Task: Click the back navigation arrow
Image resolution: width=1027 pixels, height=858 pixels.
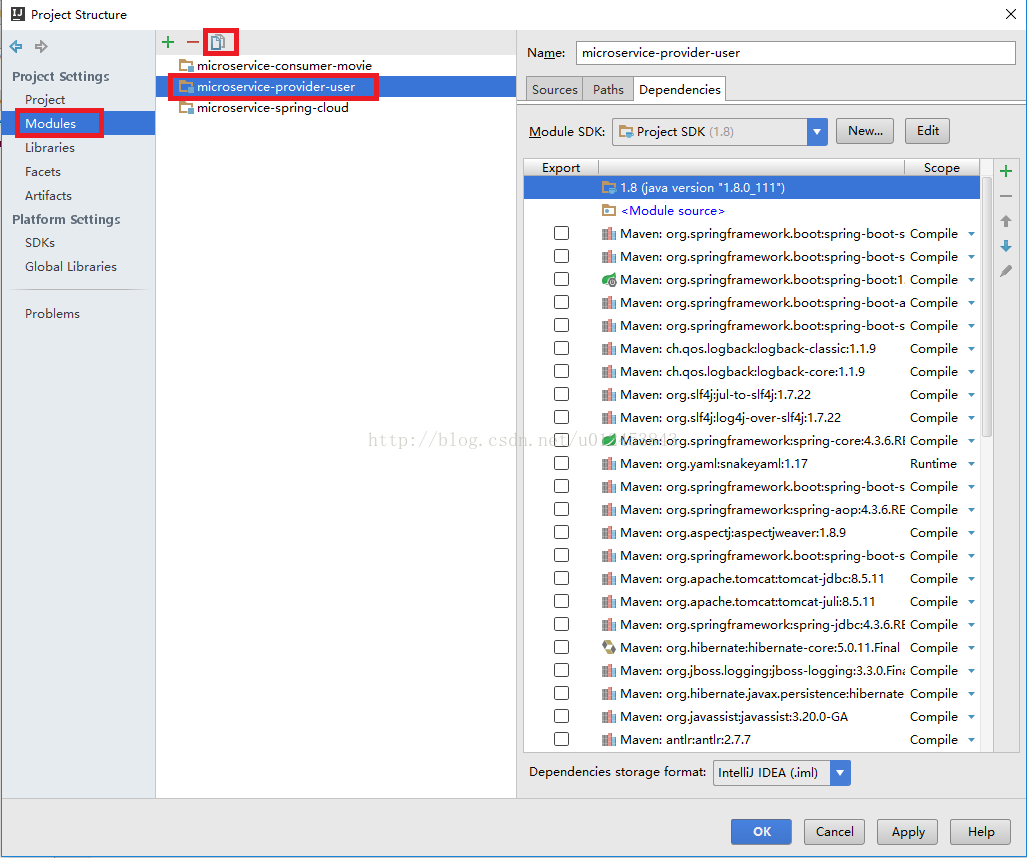Action: 16,47
